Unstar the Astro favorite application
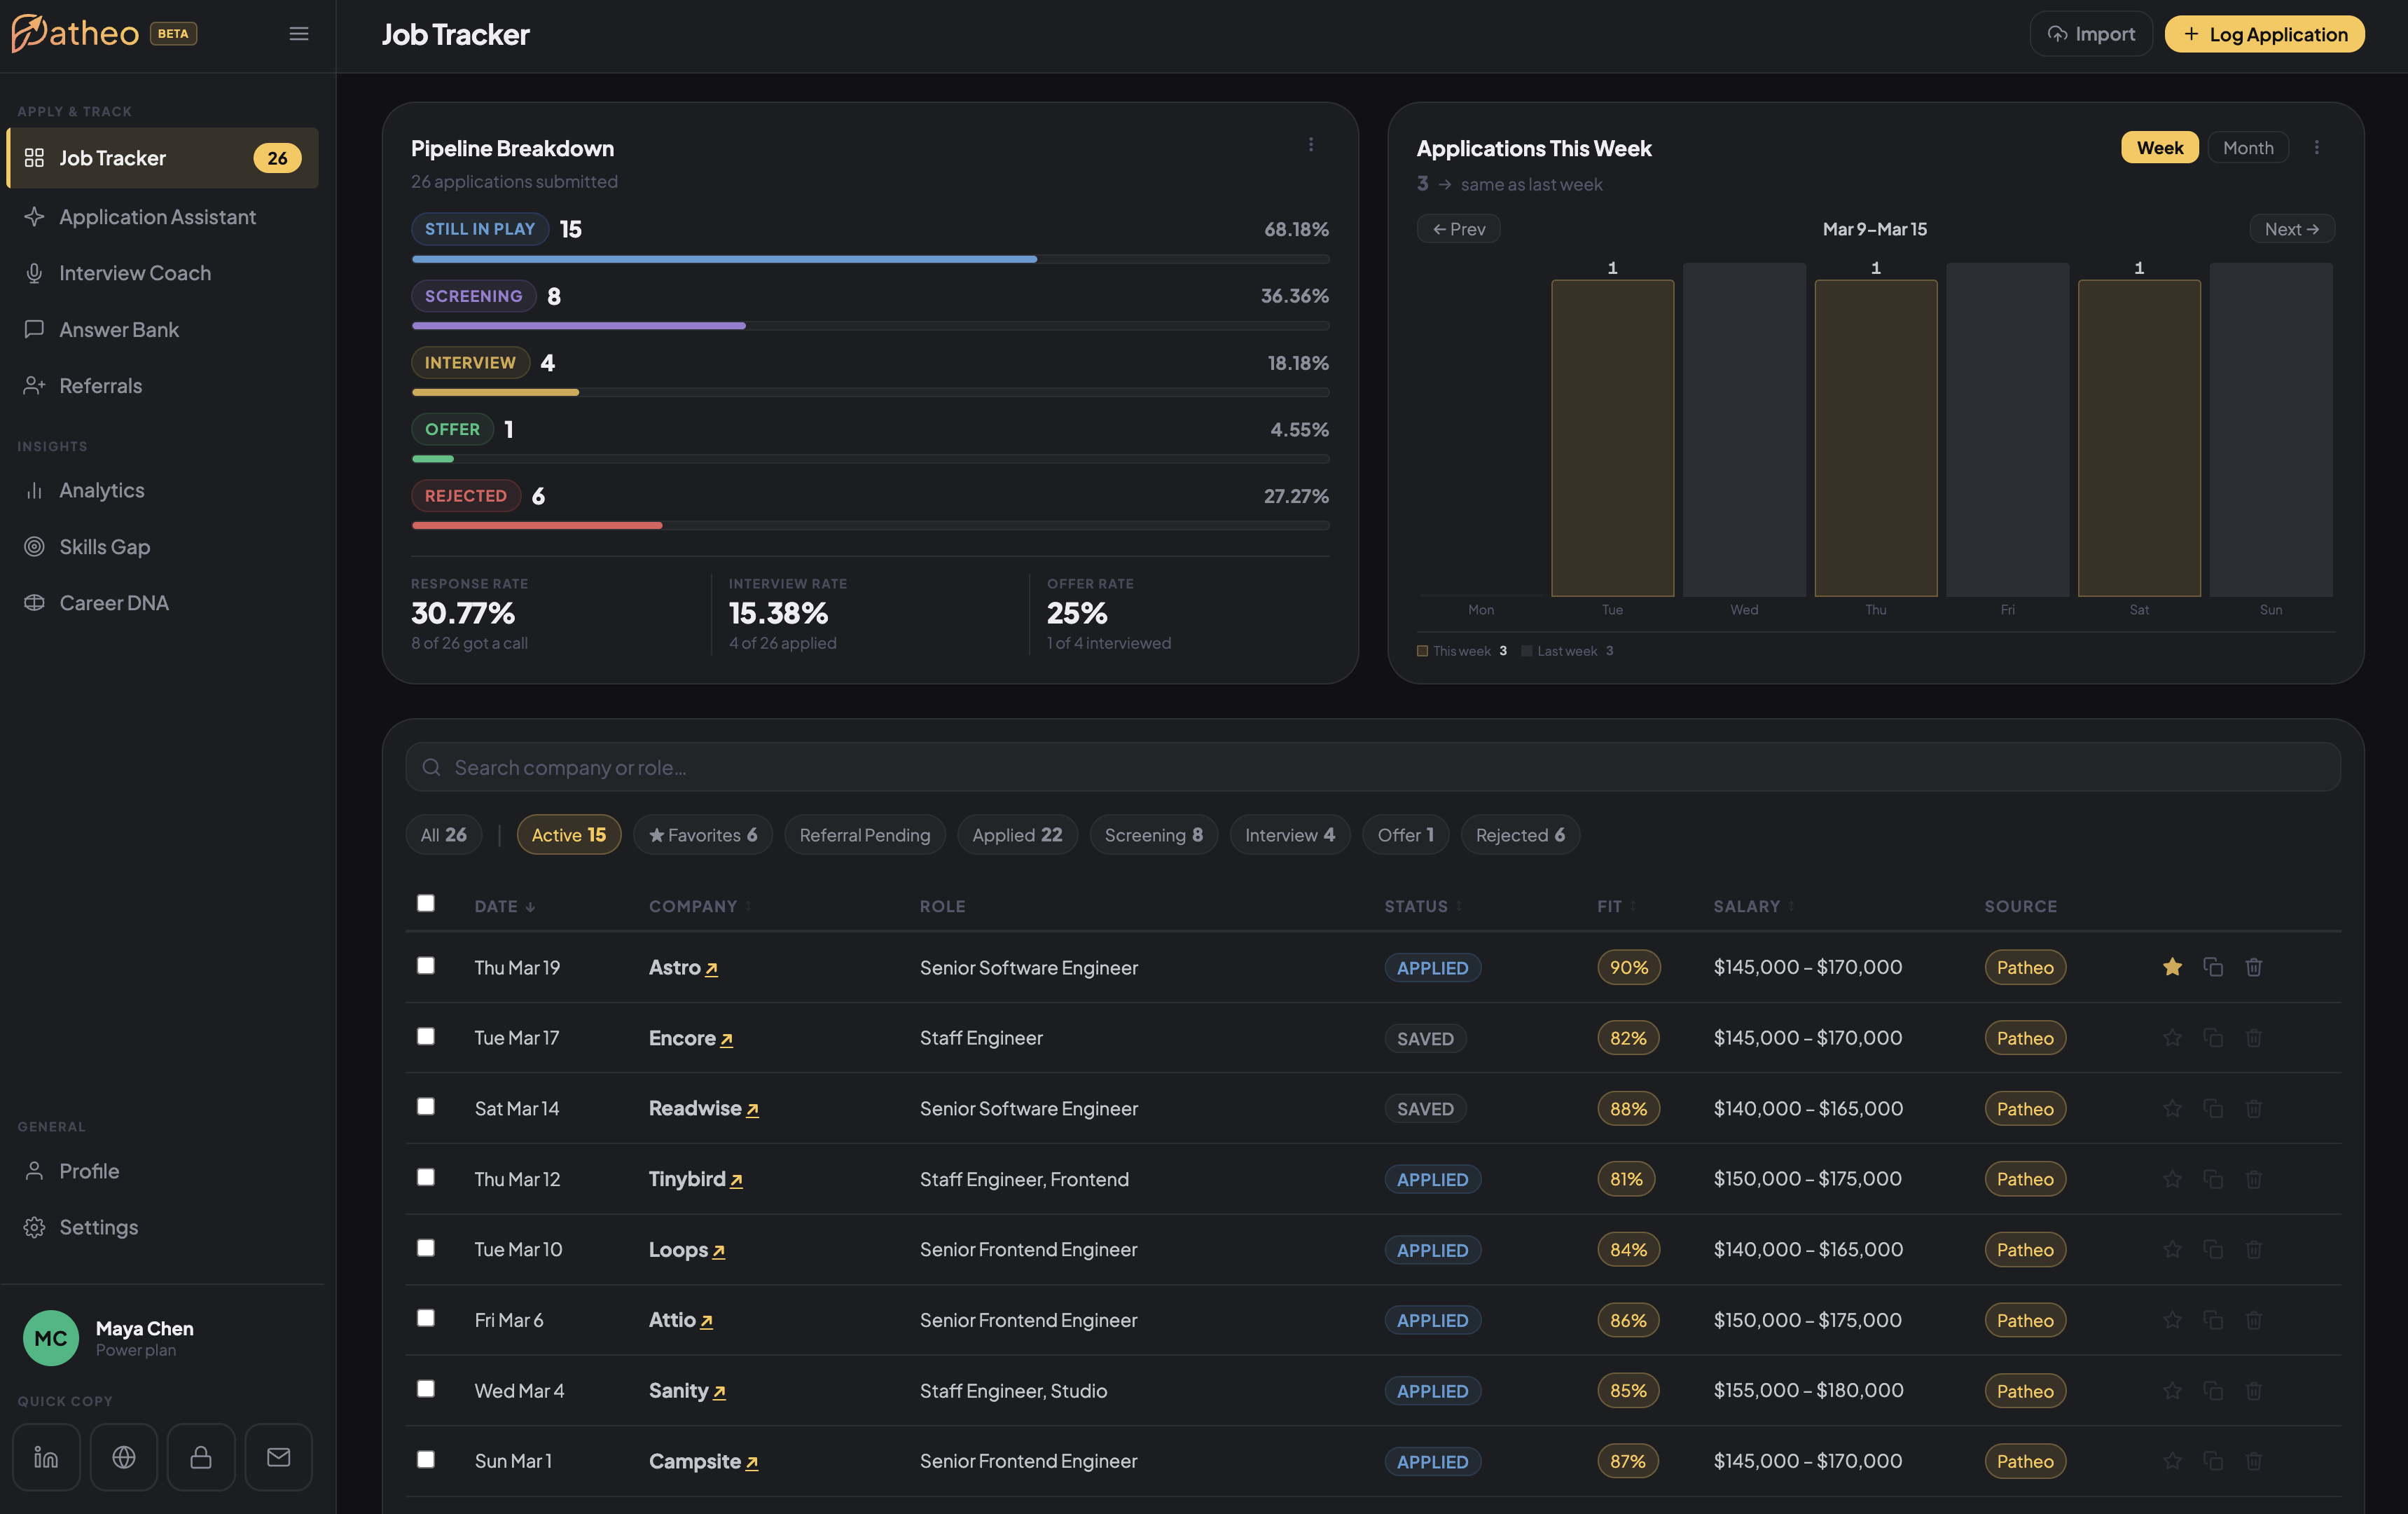Screen dimensions: 2408x1514 tap(2172, 967)
